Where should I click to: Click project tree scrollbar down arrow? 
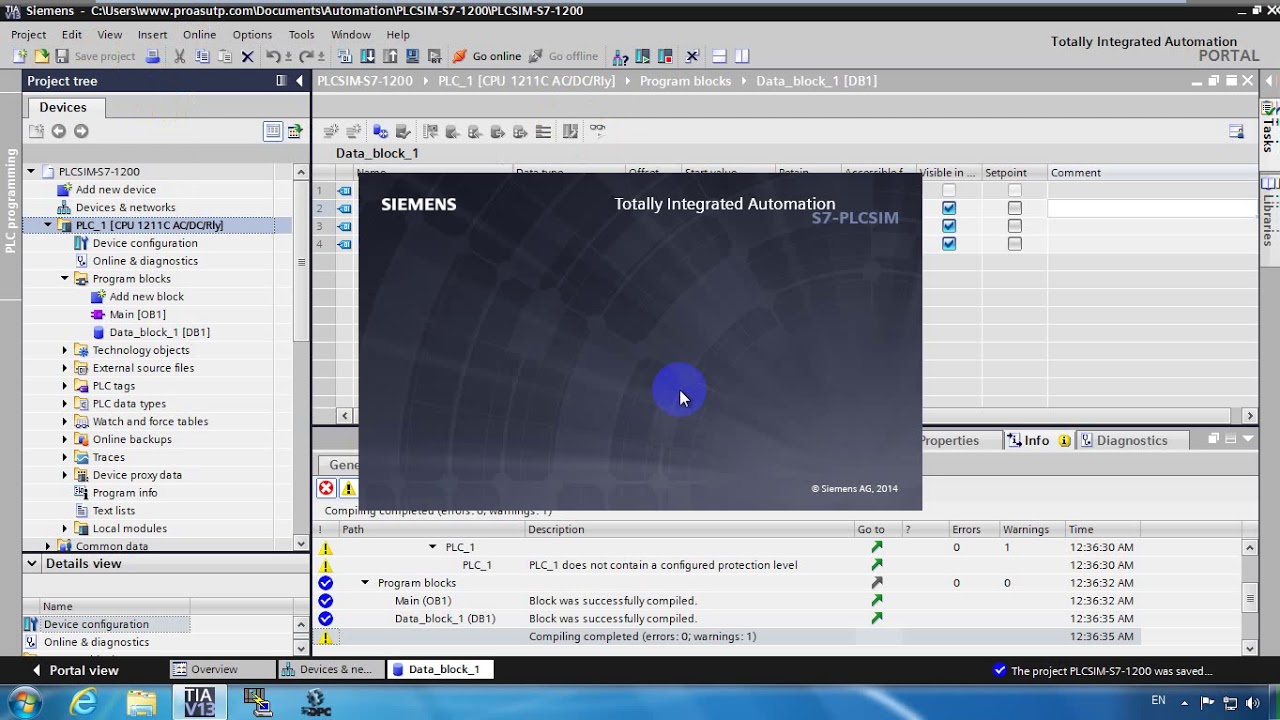click(301, 543)
